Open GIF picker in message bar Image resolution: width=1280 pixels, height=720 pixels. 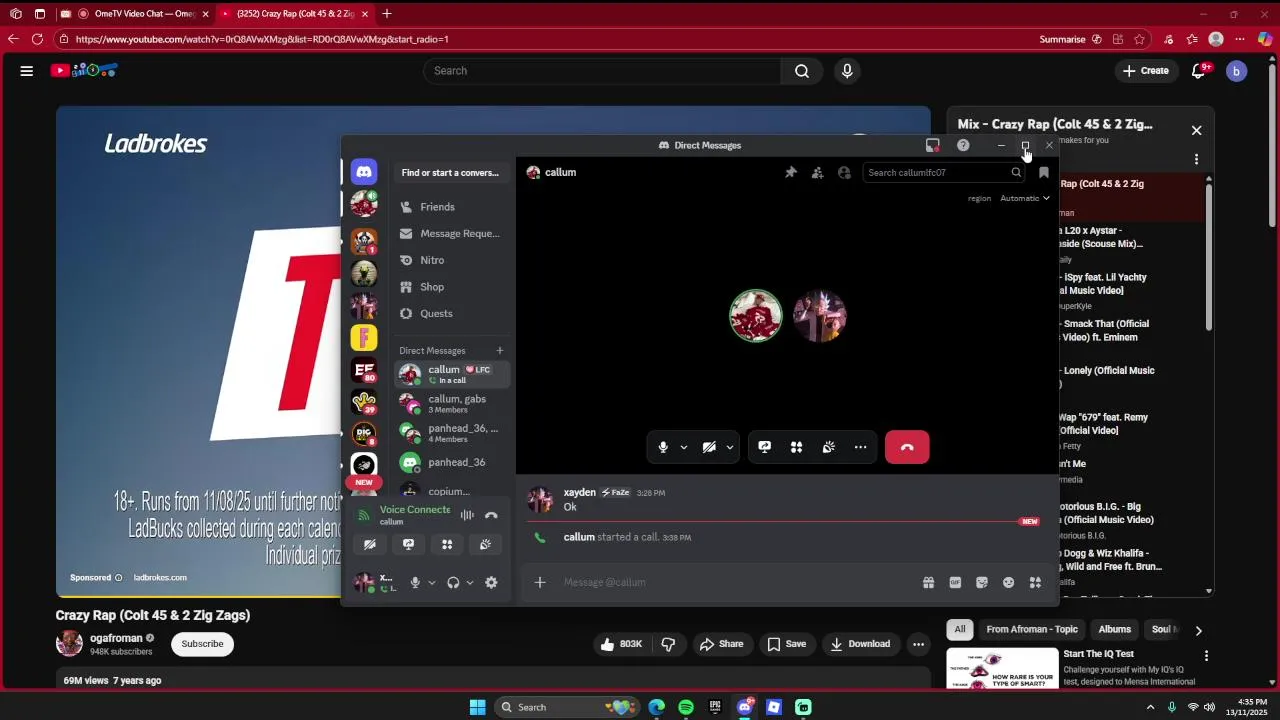[955, 582]
